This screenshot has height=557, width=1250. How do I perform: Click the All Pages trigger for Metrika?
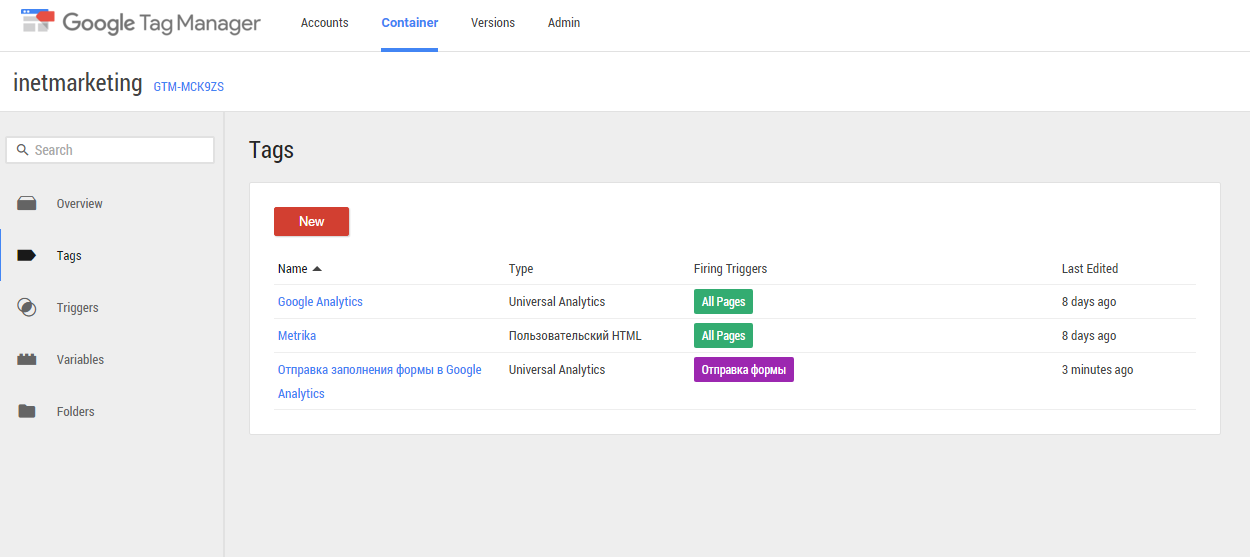723,336
